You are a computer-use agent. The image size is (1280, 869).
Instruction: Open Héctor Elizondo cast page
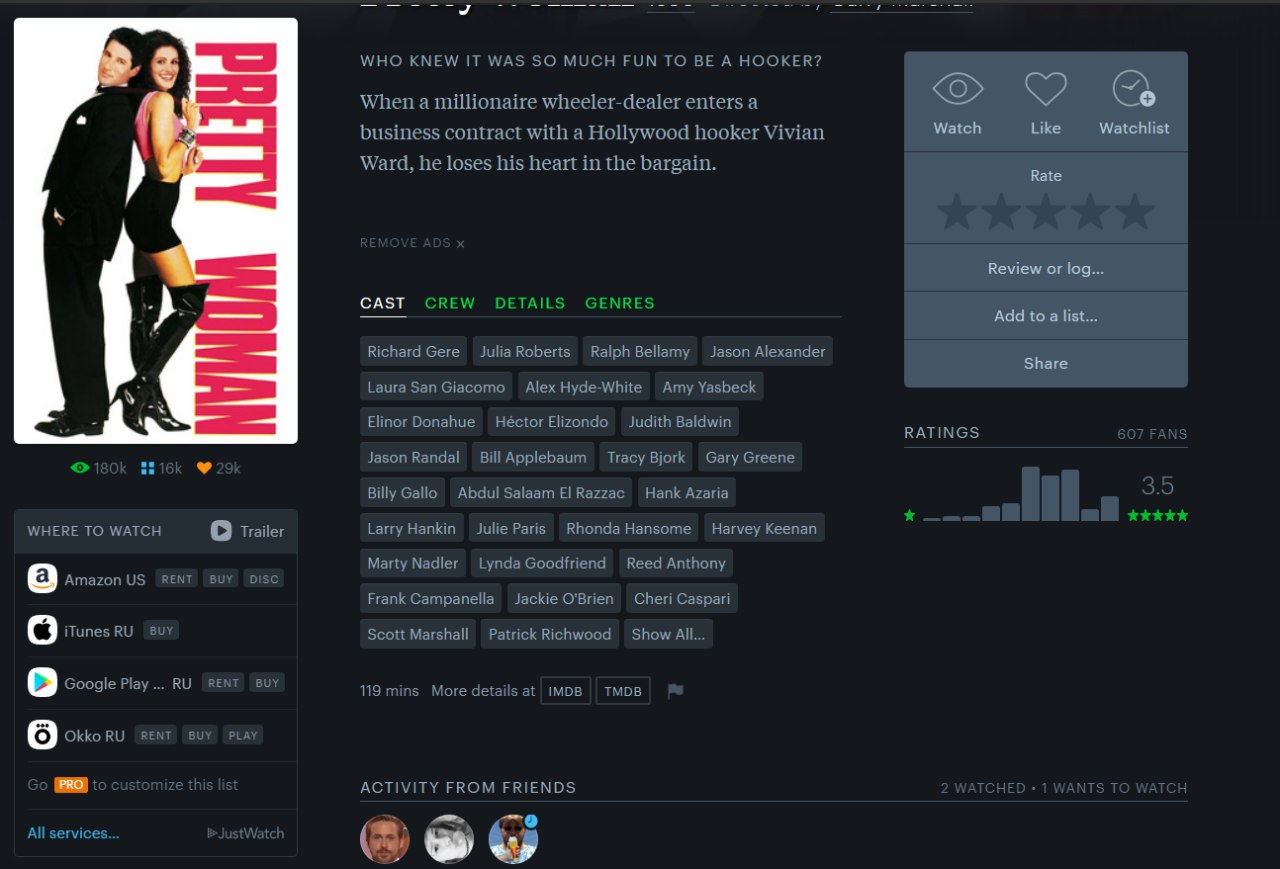coord(552,422)
